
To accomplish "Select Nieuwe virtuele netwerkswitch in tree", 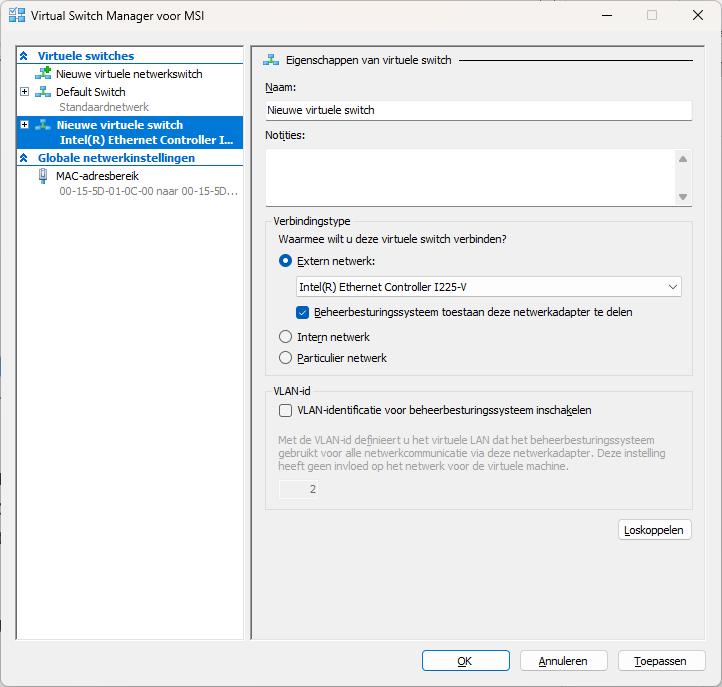I will (129, 74).
